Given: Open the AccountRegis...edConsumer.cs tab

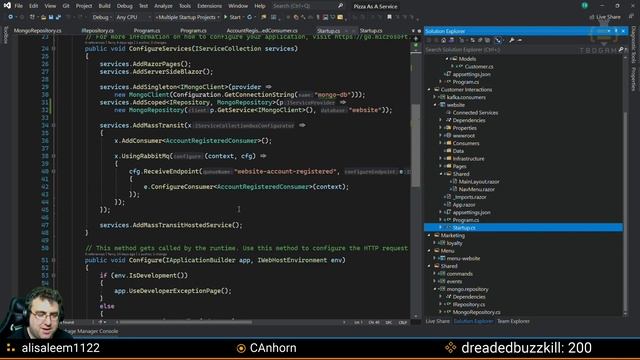Looking at the screenshot, I should point(262,31).
